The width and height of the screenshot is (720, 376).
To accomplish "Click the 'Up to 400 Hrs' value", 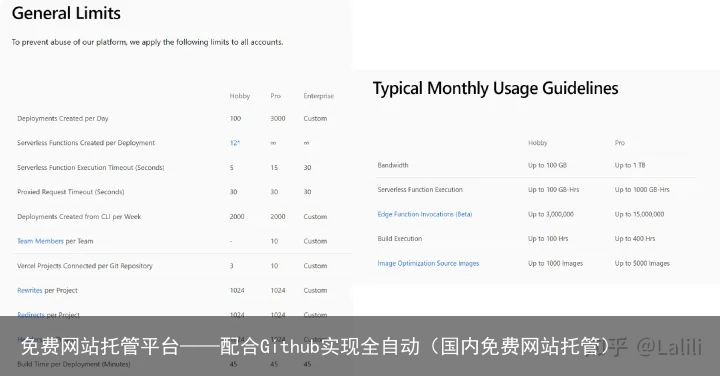I will pos(635,238).
